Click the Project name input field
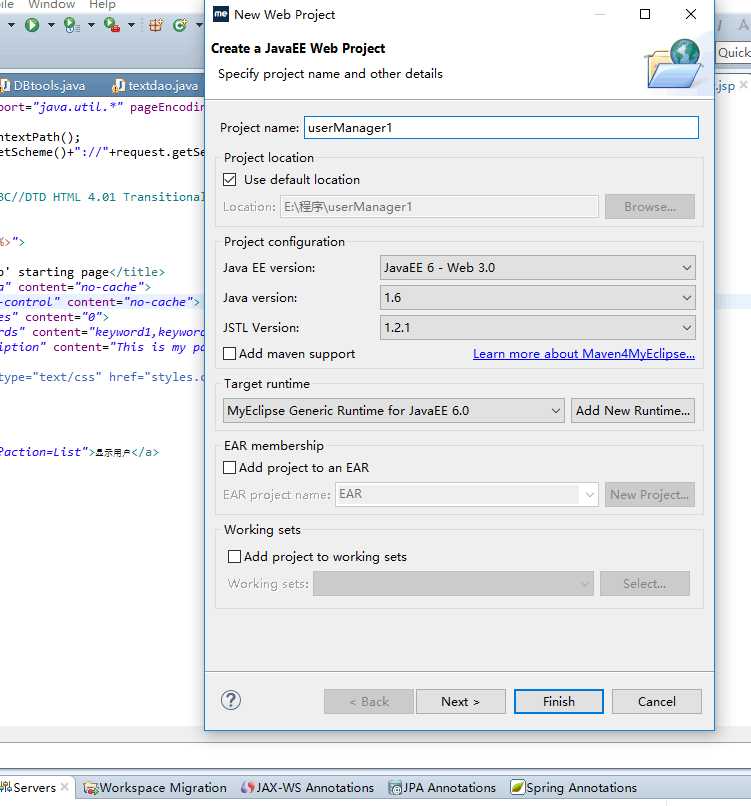This screenshot has height=806, width=751. pos(501,127)
